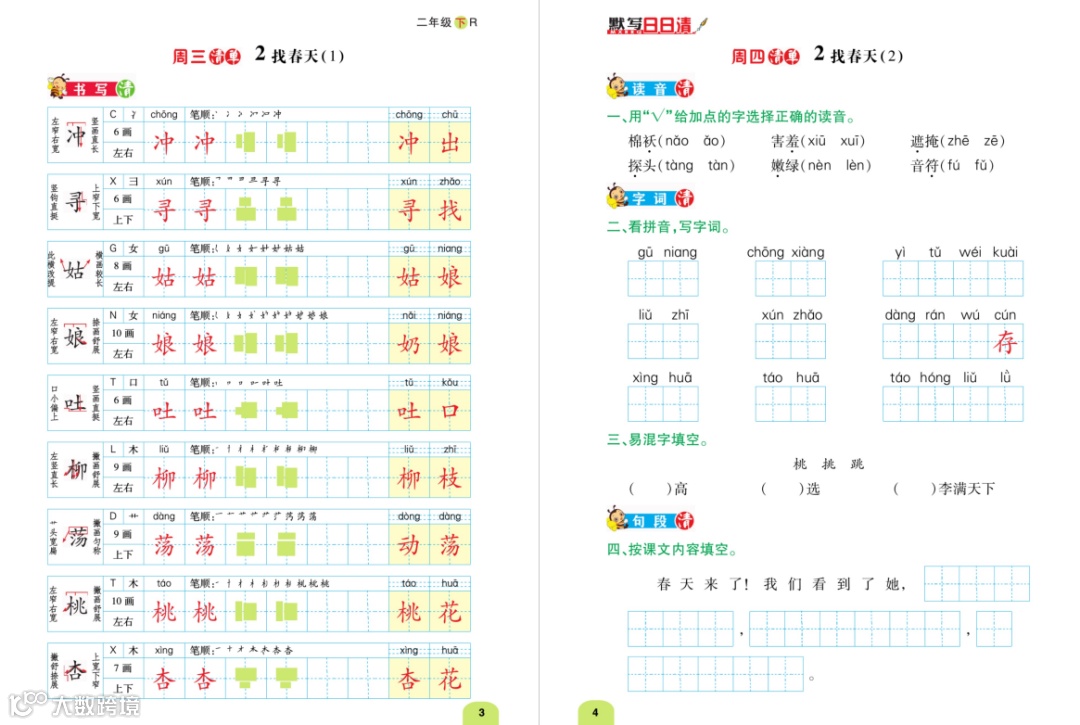Select the pronunciation option xuī for 害羞

tap(851, 141)
